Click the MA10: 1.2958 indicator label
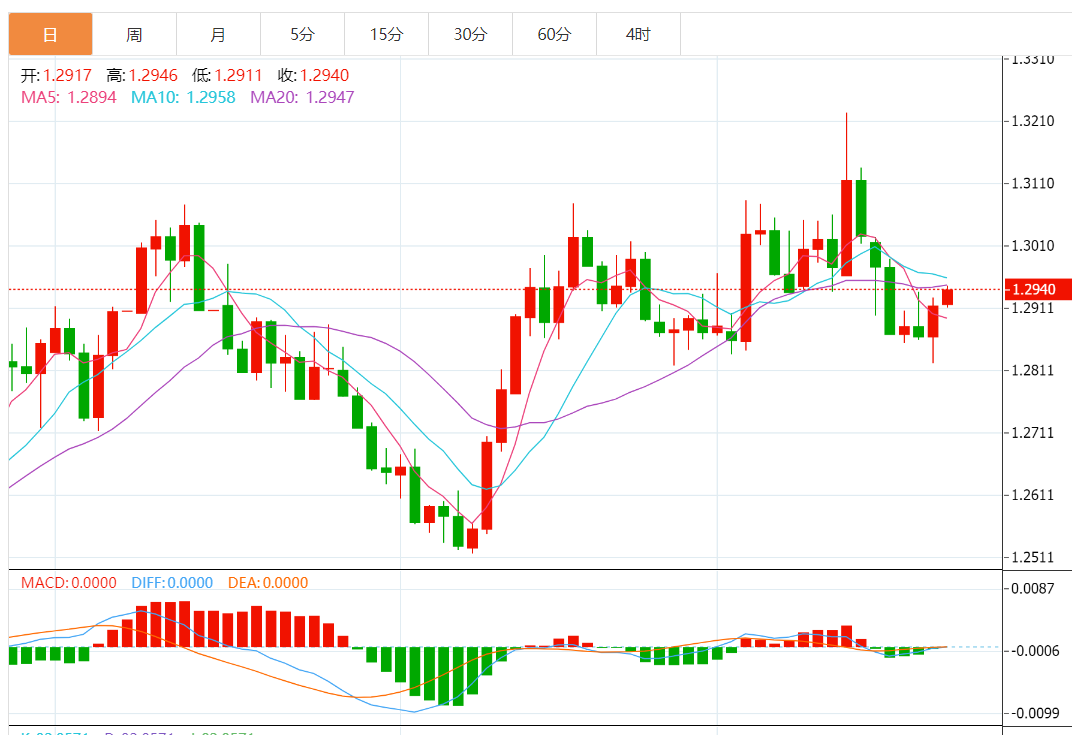 click(183, 97)
